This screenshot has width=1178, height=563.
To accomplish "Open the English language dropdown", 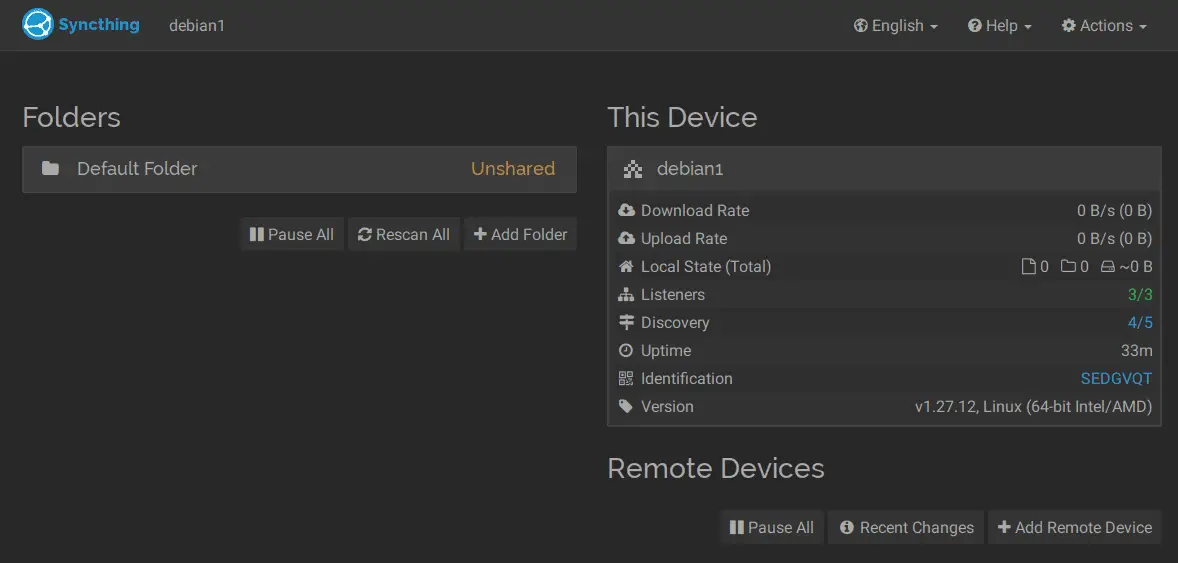I will pos(895,26).
